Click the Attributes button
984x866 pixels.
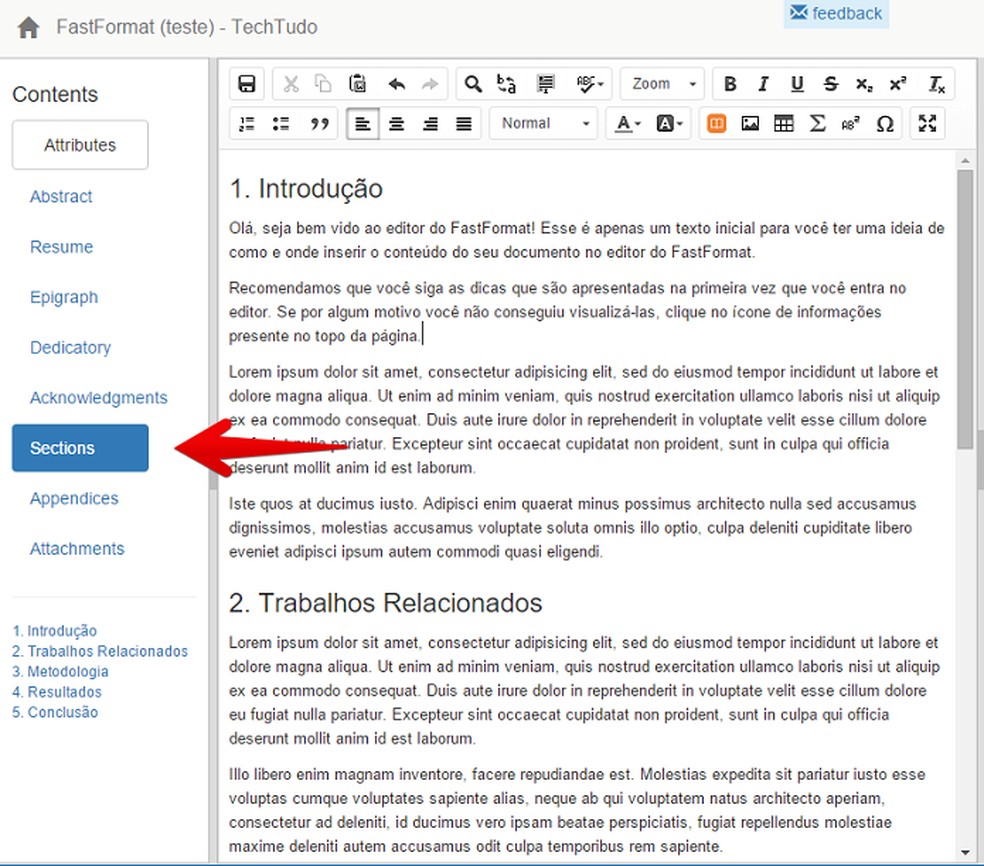click(x=80, y=145)
